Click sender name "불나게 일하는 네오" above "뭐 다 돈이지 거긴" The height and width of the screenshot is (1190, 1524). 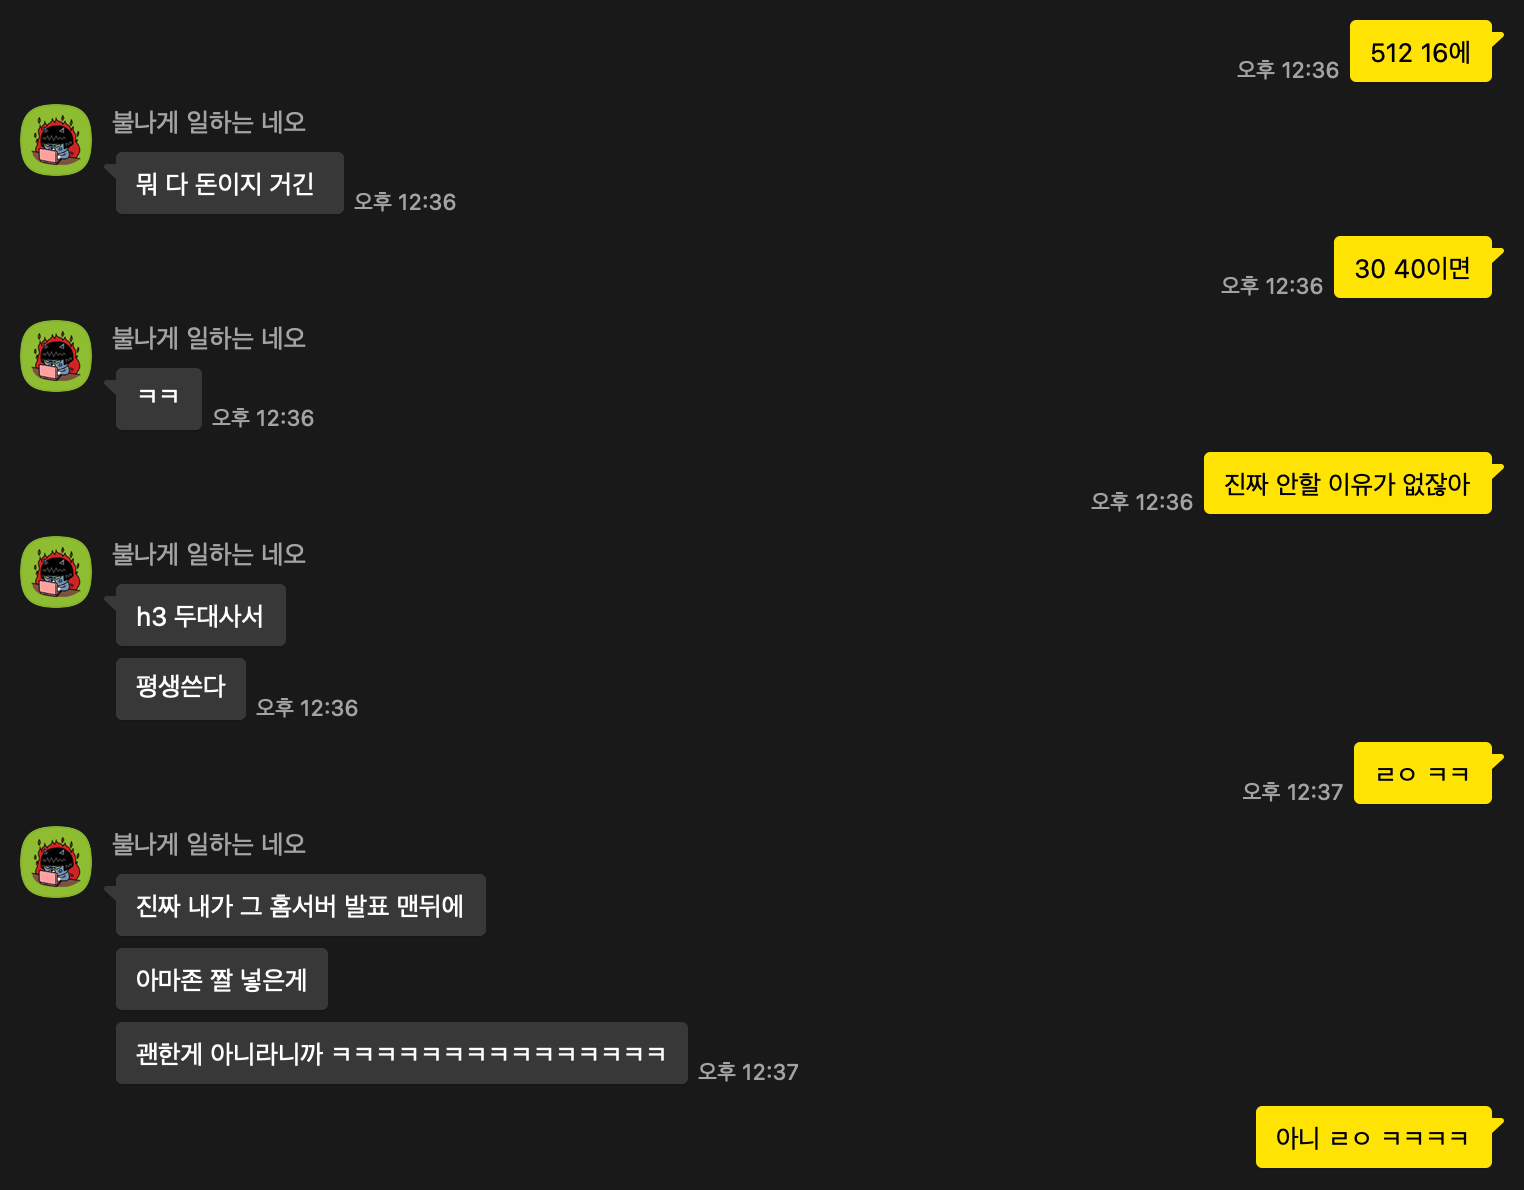pyautogui.click(x=209, y=122)
